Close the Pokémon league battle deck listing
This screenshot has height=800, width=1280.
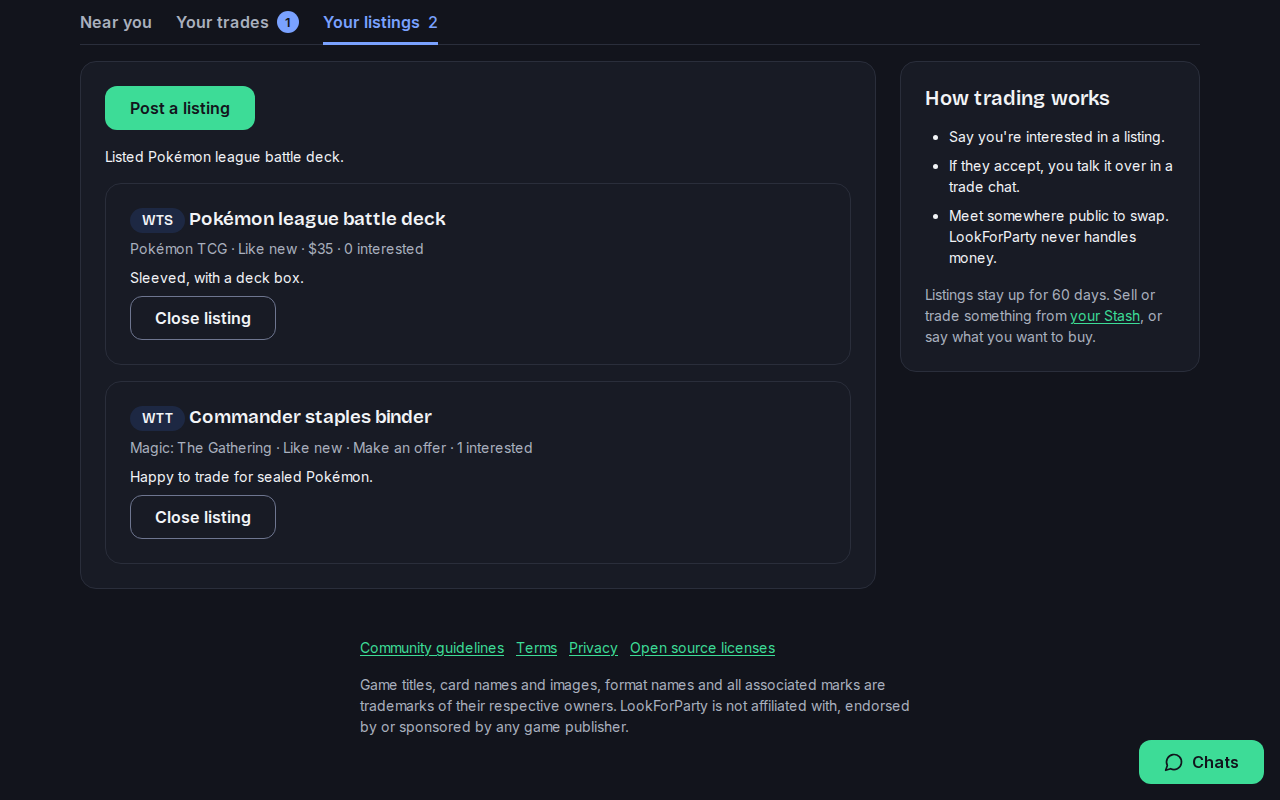203,318
